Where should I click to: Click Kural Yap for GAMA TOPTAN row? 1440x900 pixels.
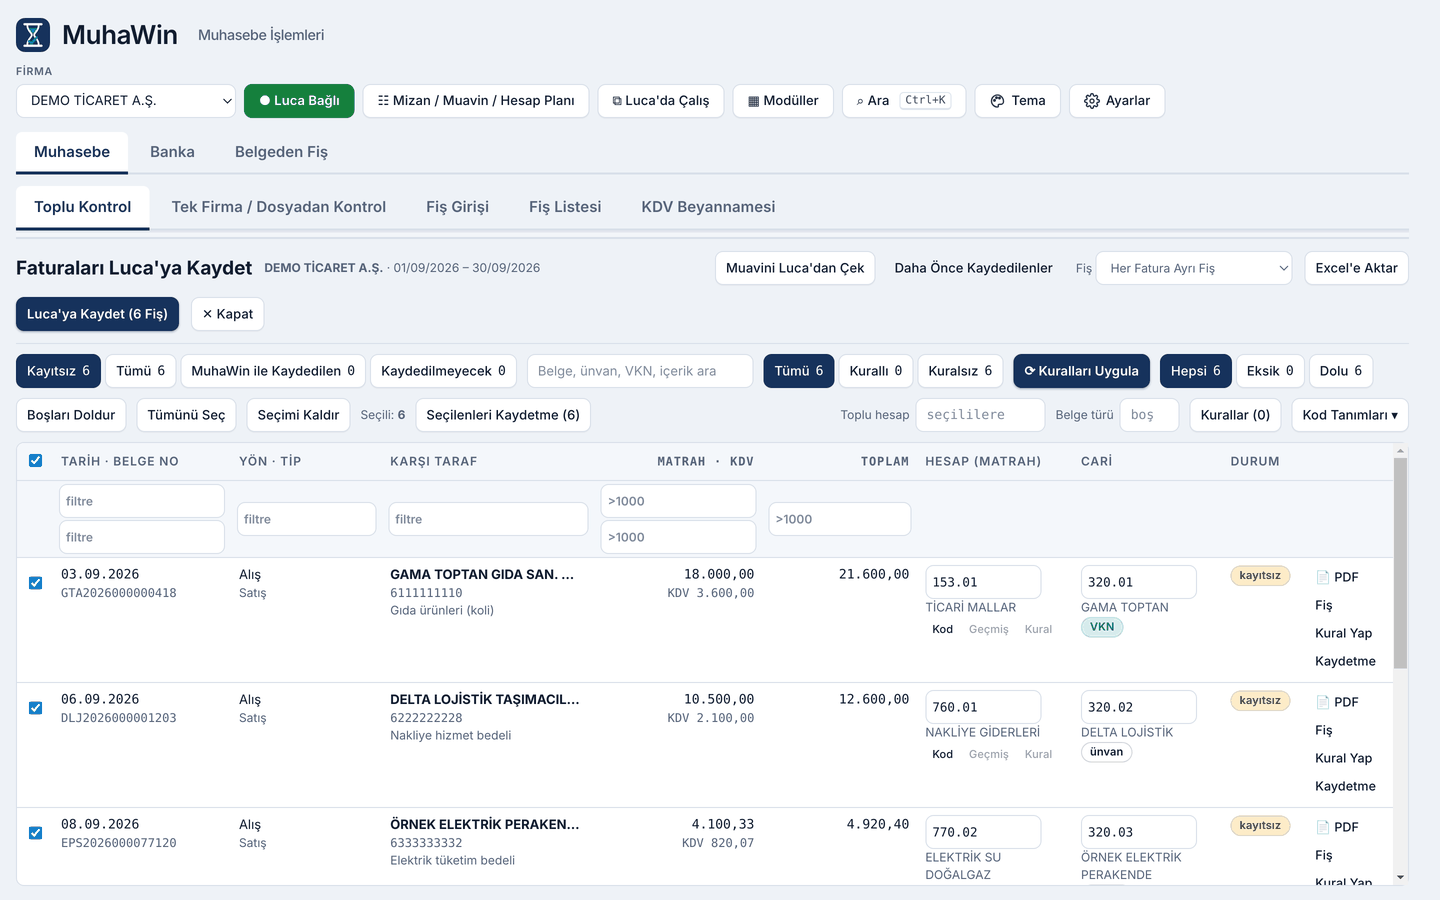(x=1343, y=633)
